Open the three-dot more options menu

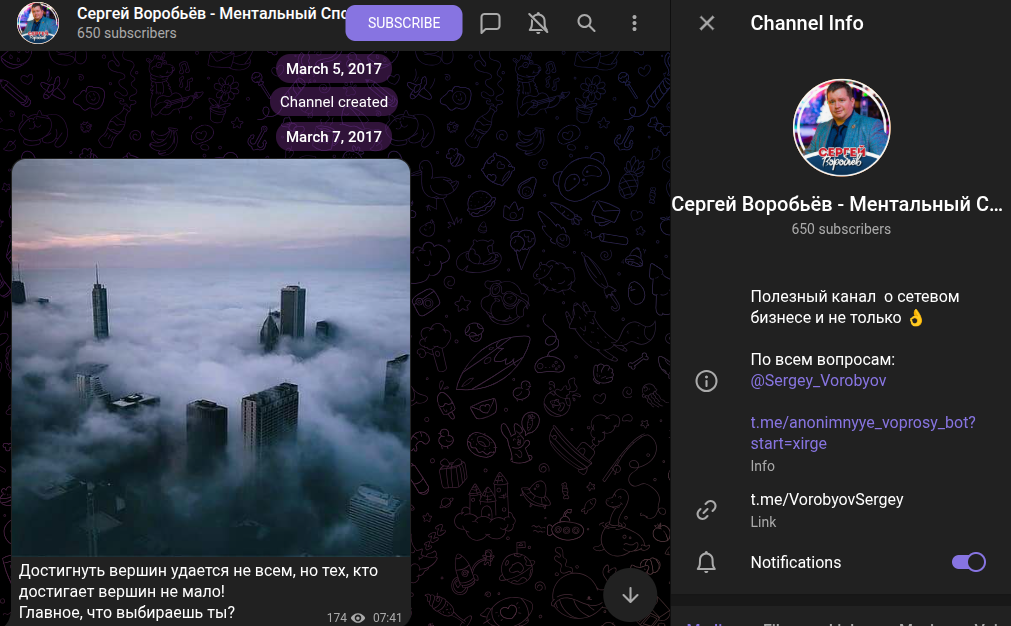point(635,23)
